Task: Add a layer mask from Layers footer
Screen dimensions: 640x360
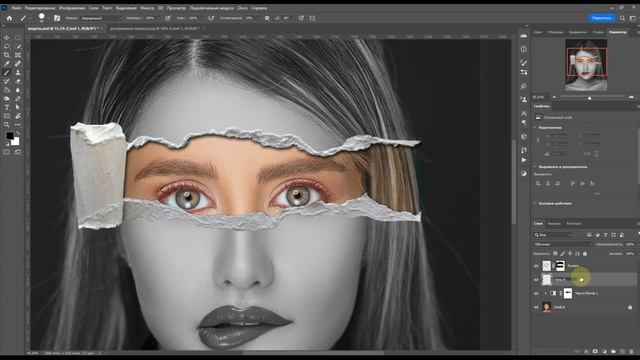Action: click(595, 351)
